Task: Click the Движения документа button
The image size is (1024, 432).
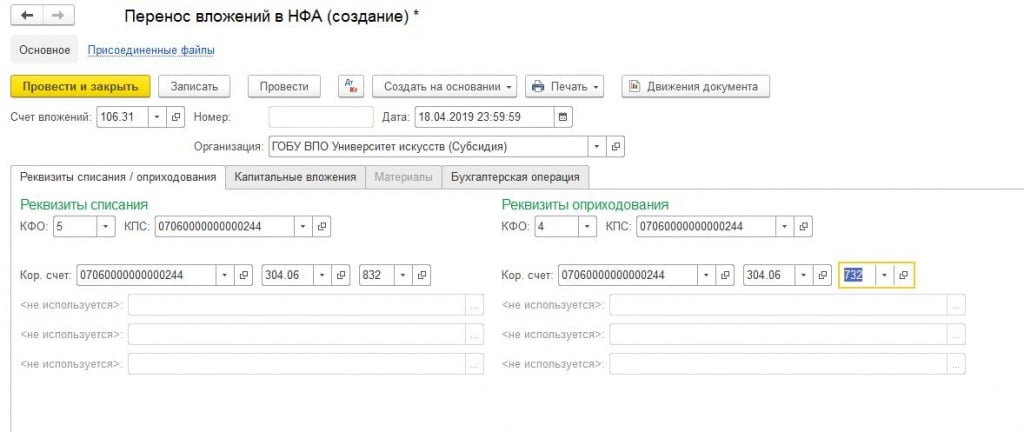Action: click(x=696, y=86)
